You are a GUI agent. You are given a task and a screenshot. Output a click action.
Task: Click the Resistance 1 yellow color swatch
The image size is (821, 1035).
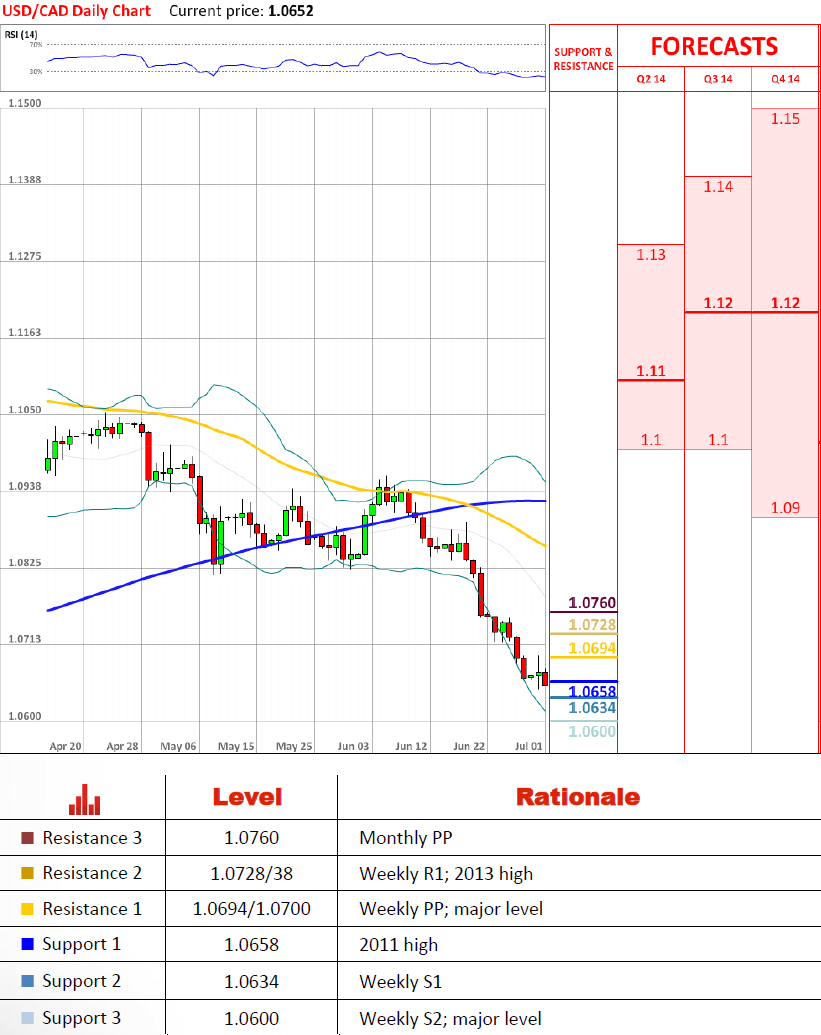point(27,909)
